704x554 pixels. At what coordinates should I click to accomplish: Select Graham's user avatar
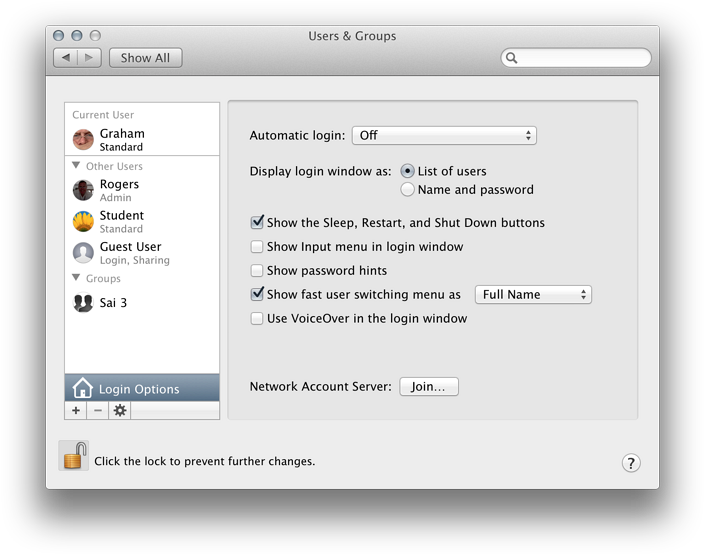point(83,140)
